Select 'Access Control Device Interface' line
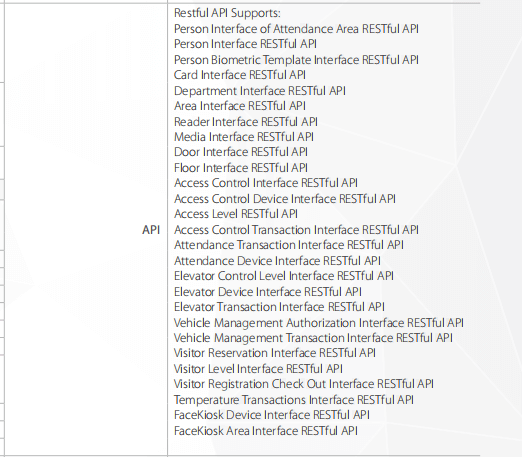 pyautogui.click(x=285, y=199)
